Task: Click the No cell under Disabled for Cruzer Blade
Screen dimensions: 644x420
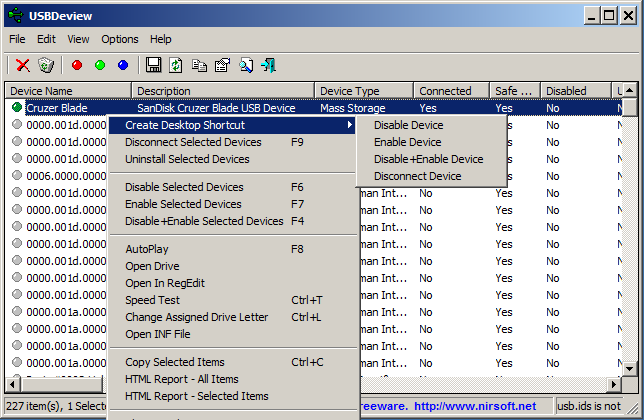Action: click(x=553, y=108)
